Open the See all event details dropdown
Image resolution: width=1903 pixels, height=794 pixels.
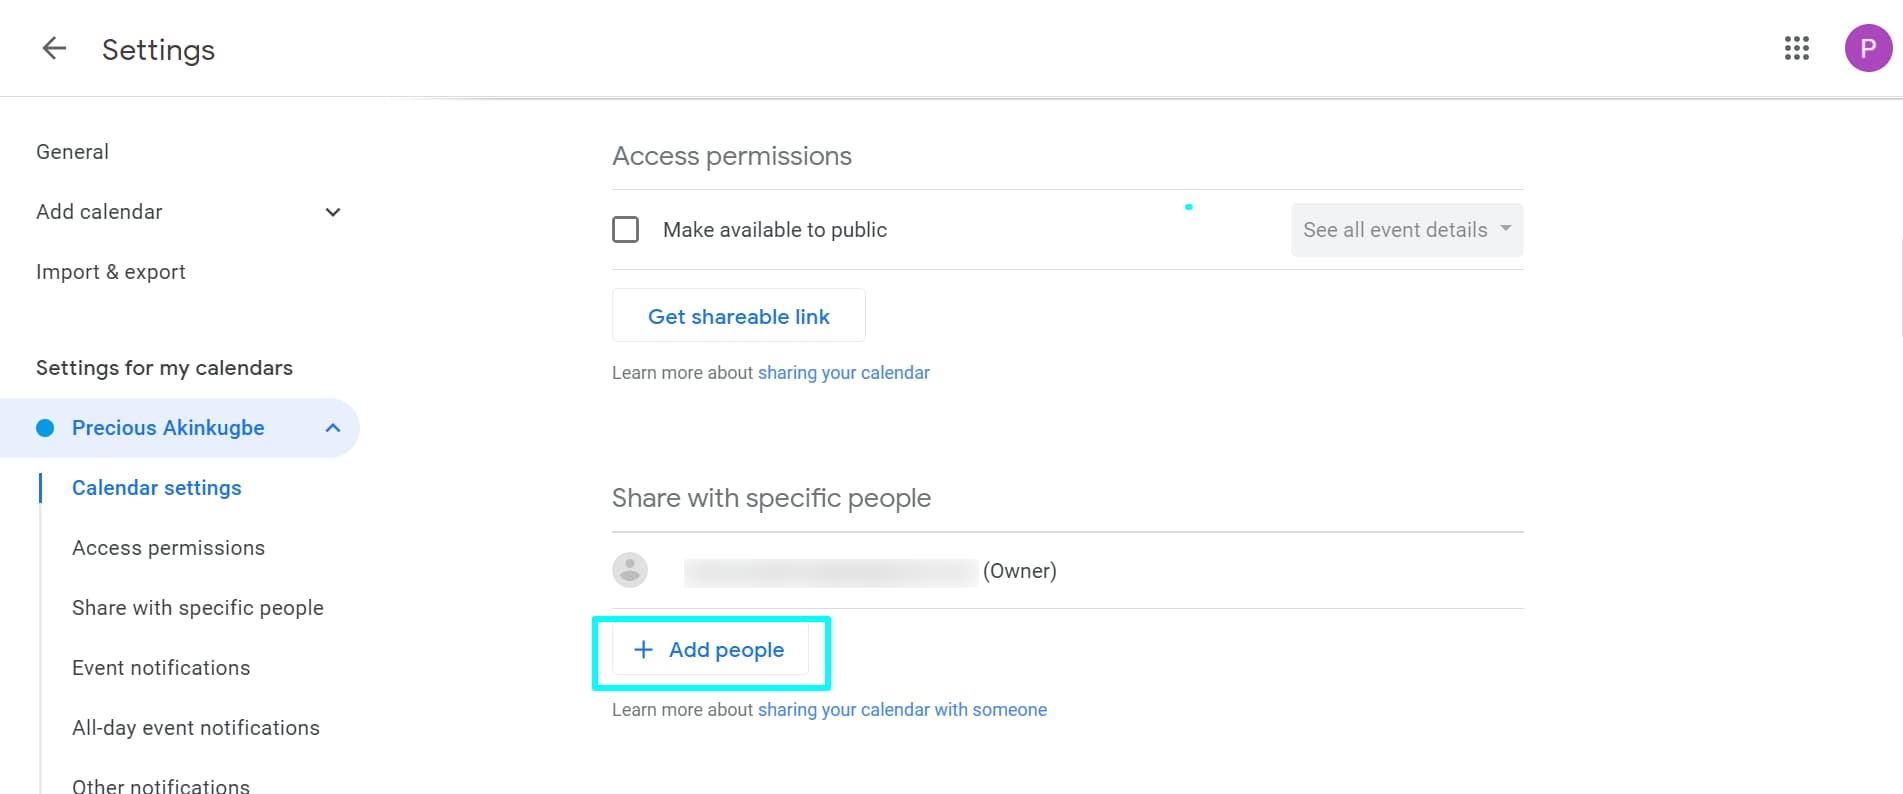point(1406,230)
